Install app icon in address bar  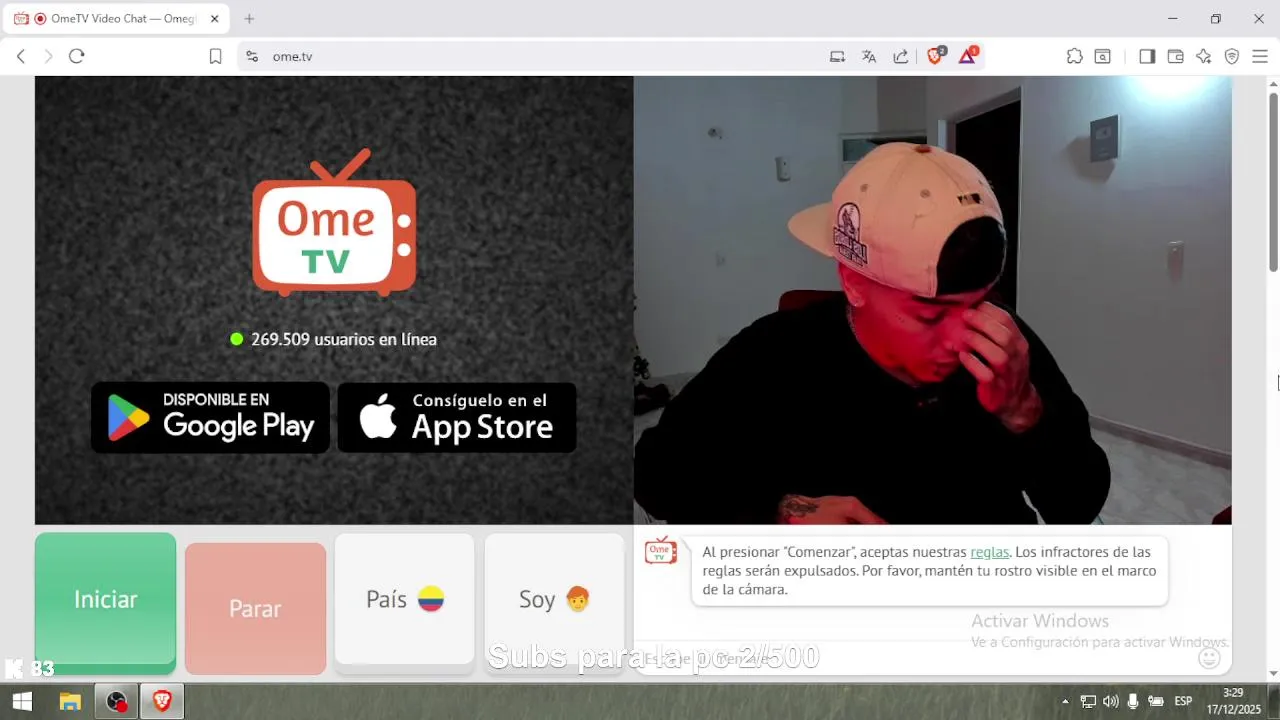[x=838, y=56]
